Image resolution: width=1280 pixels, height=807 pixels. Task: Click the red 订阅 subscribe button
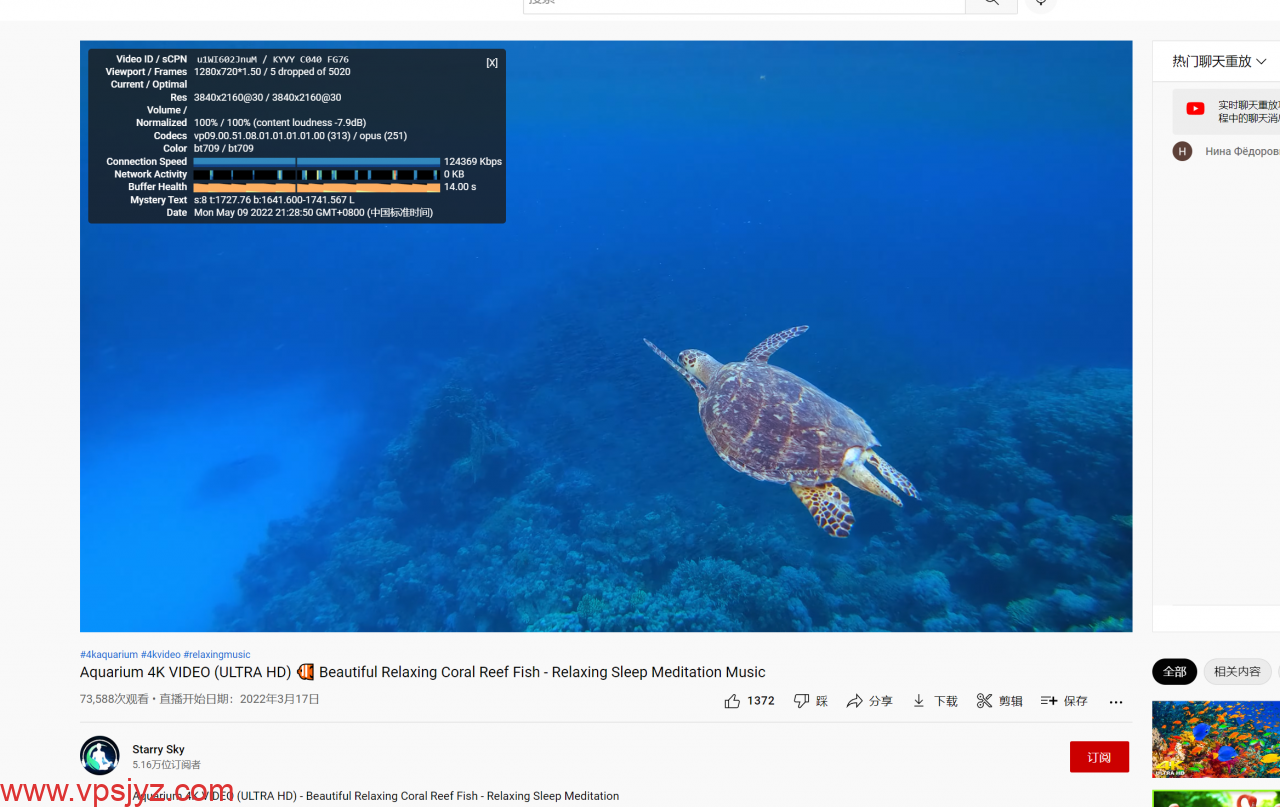1099,757
